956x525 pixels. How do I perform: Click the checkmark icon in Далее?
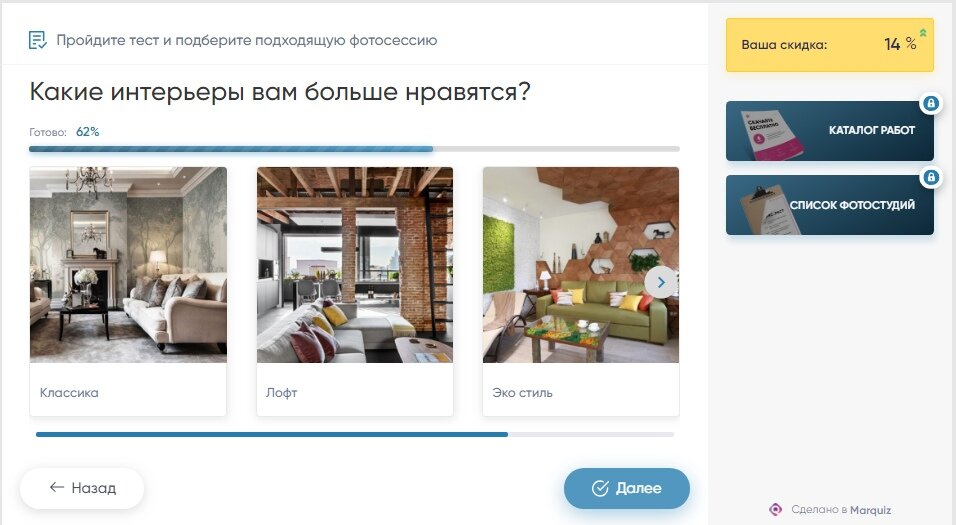[x=601, y=488]
